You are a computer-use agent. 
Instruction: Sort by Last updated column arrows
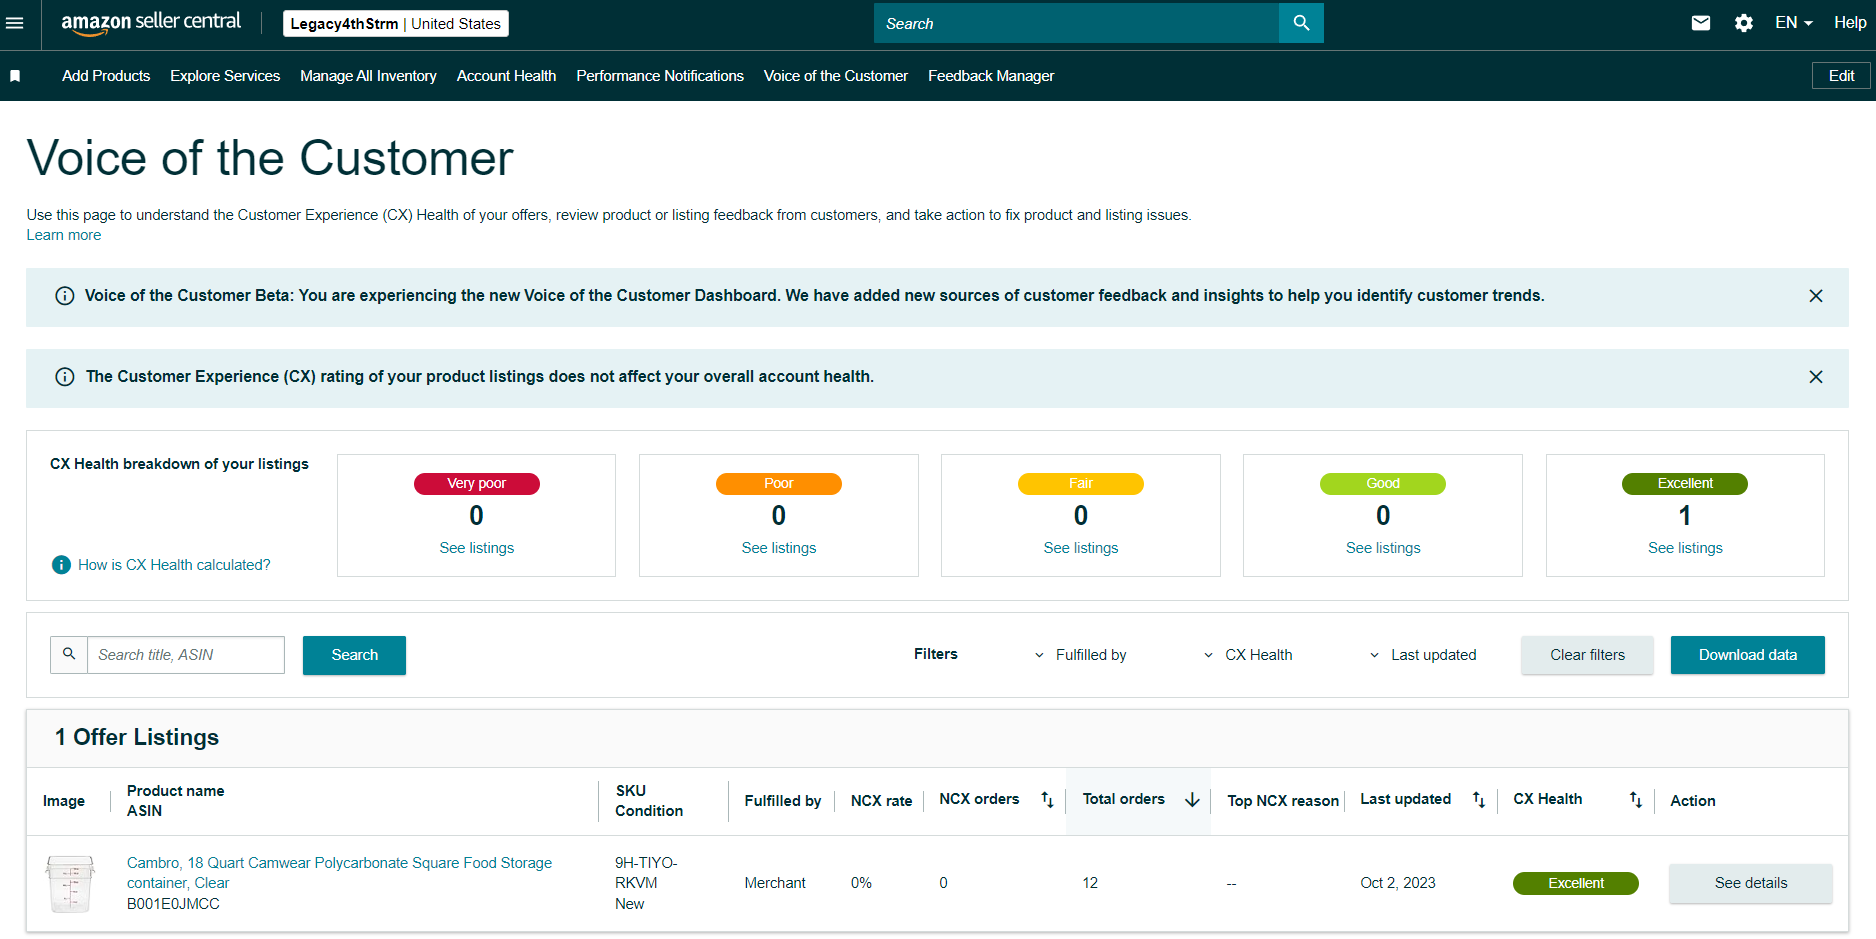click(x=1479, y=799)
